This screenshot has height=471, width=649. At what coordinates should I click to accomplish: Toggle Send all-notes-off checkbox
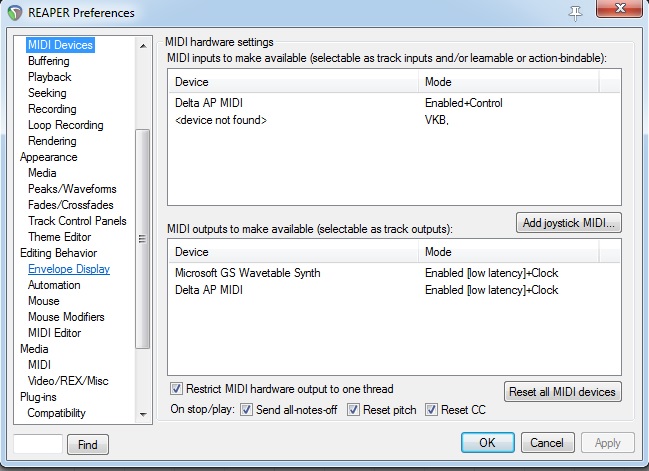246,410
